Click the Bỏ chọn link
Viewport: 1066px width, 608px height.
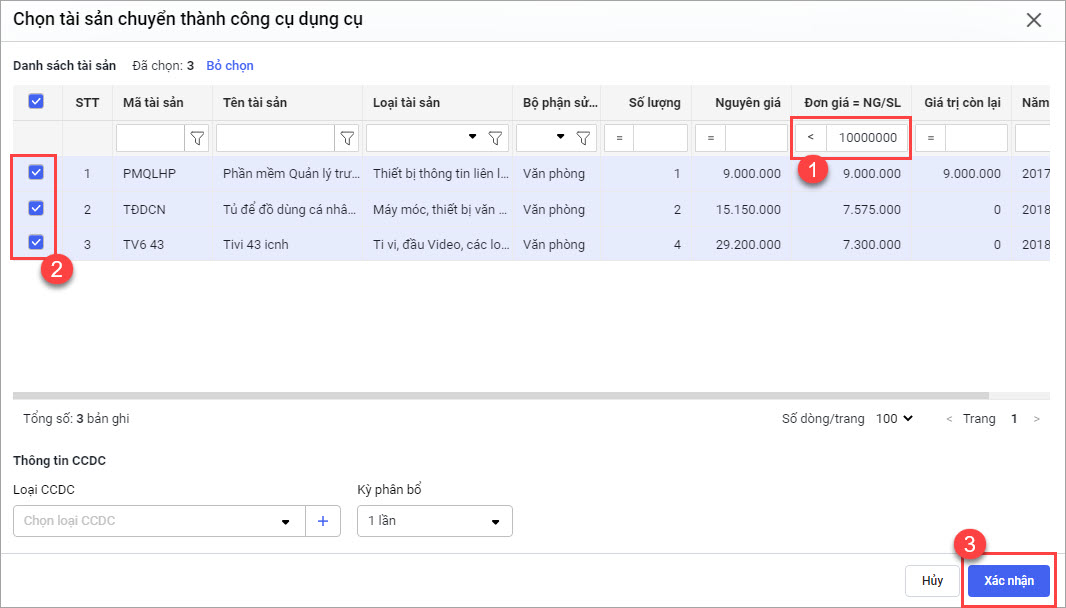(x=230, y=66)
